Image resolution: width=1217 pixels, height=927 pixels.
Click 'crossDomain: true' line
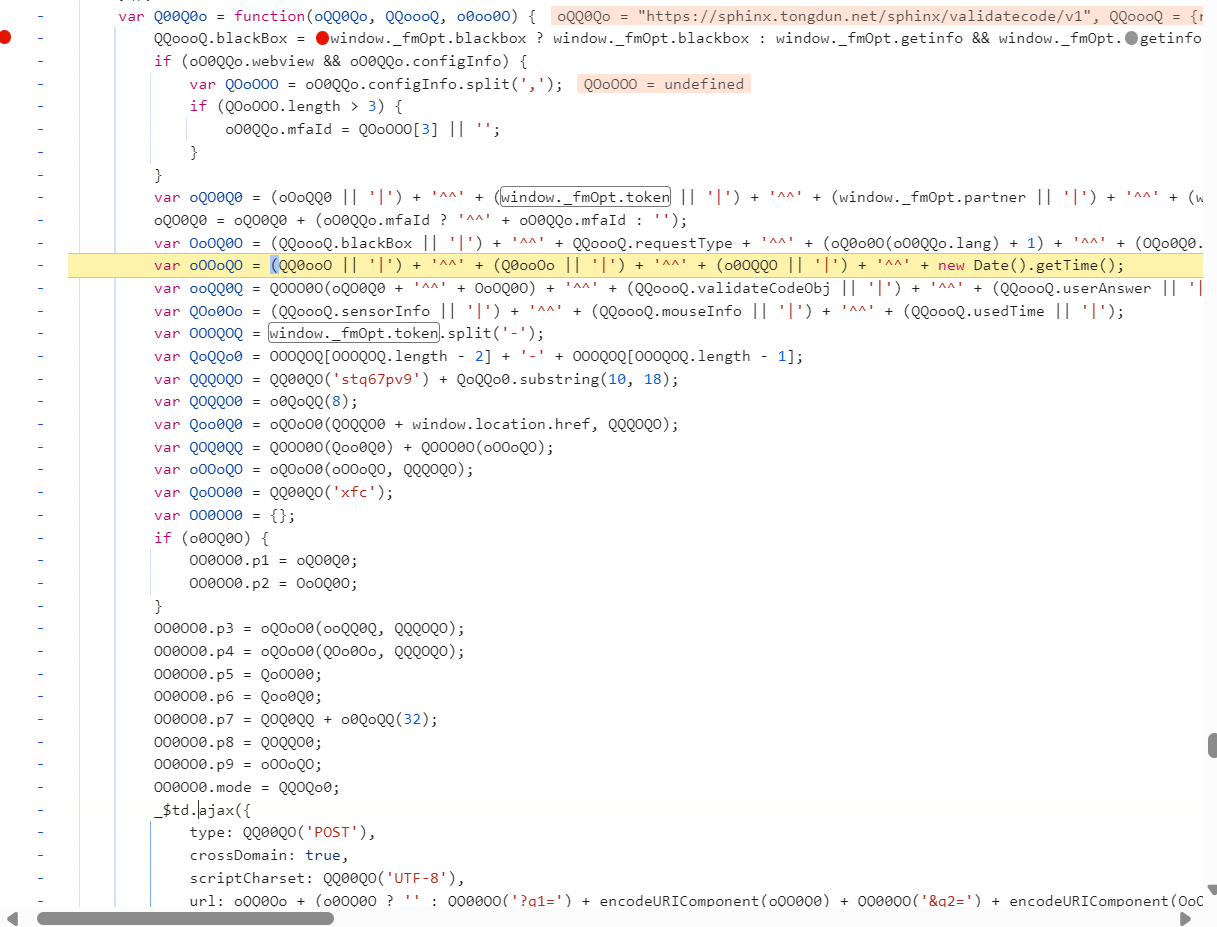pos(267,855)
